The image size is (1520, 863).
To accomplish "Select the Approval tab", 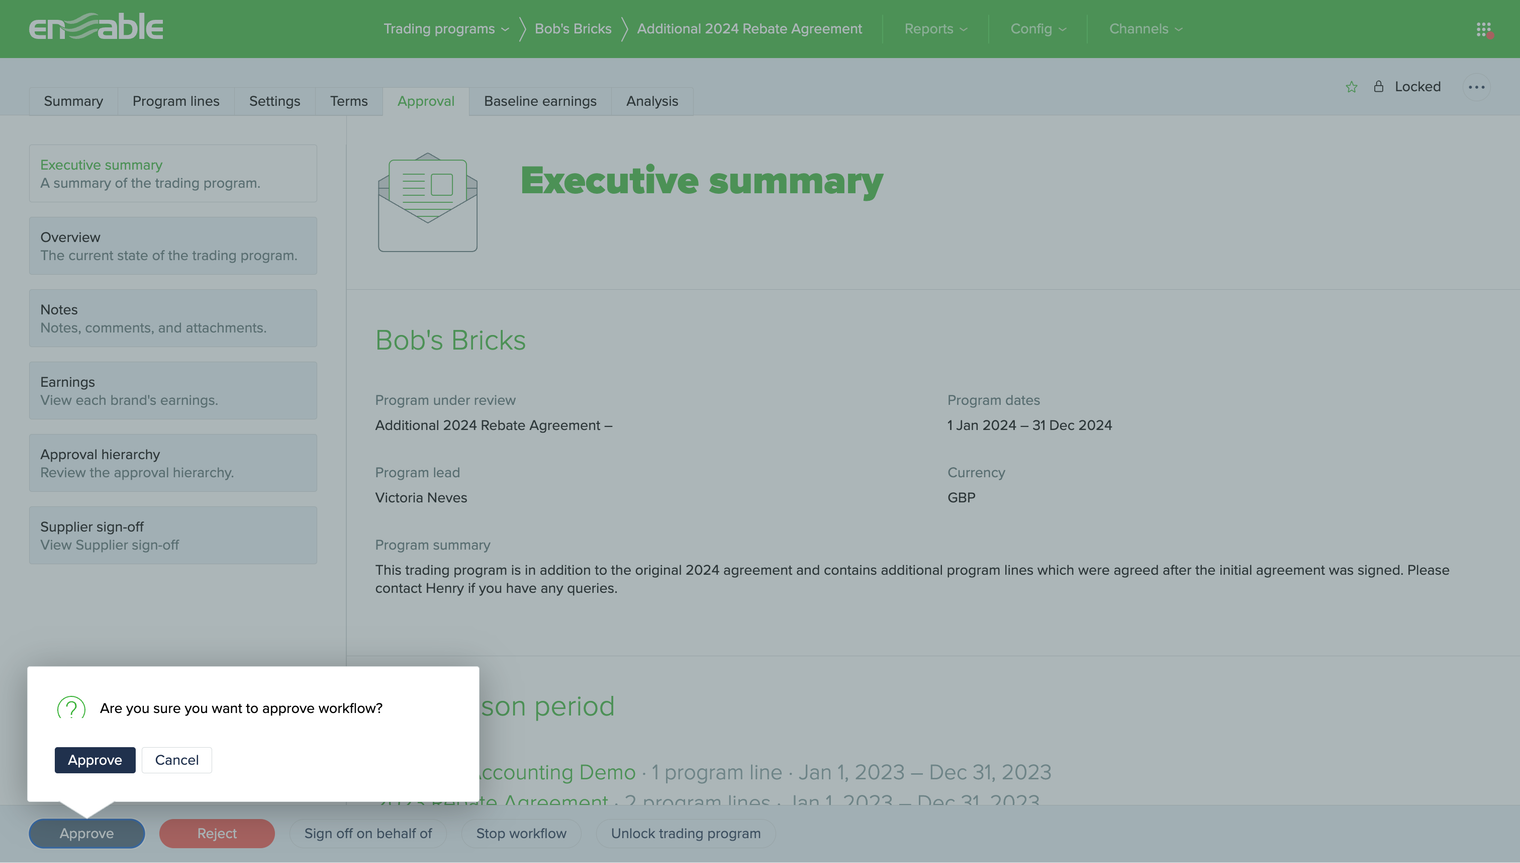I will click(426, 101).
